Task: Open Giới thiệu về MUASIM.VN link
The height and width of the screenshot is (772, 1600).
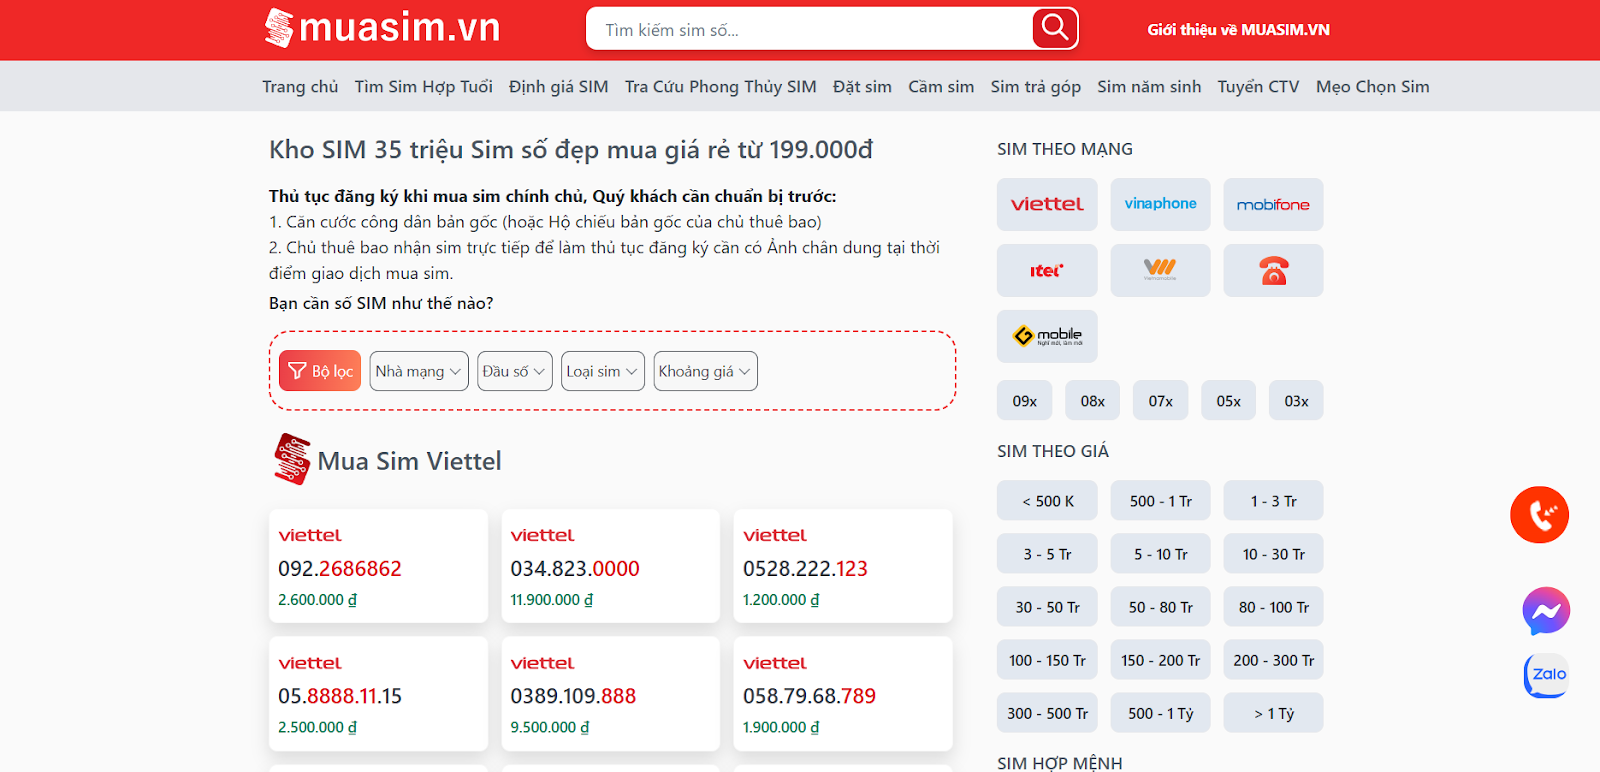Action: [1238, 30]
